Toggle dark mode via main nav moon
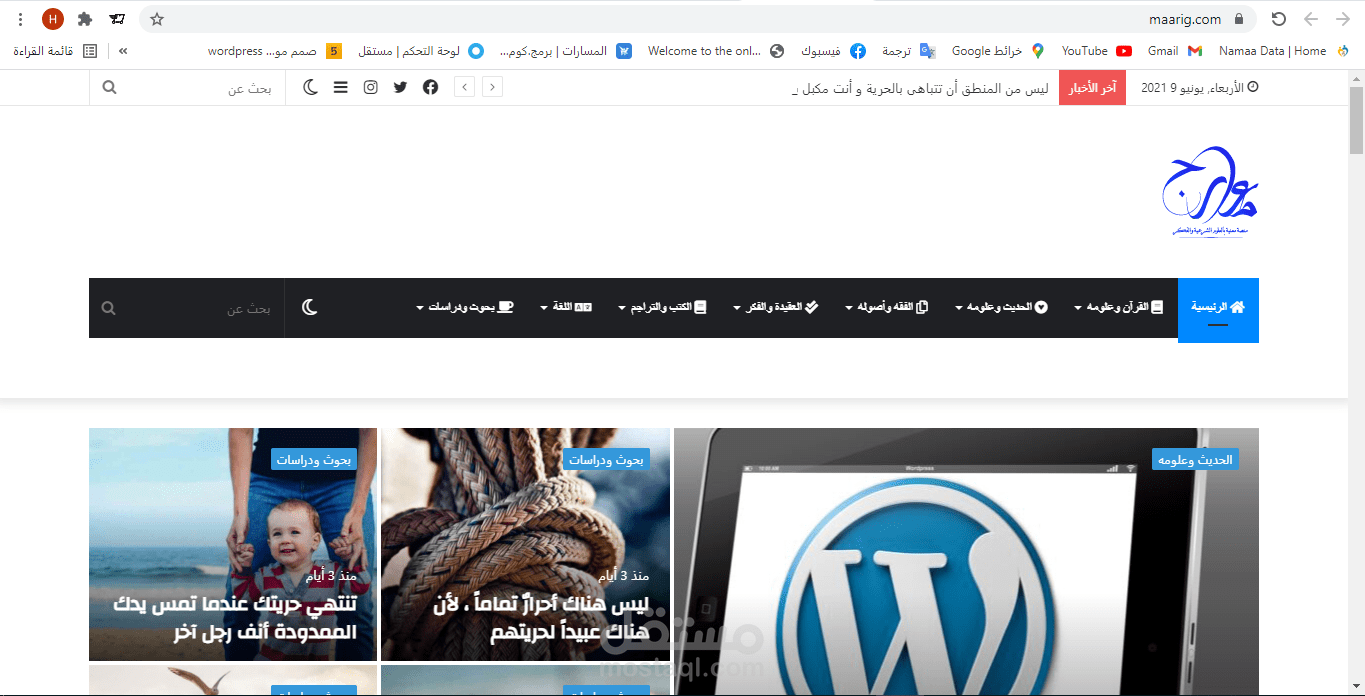Image resolution: width=1365 pixels, height=696 pixels. pos(310,308)
